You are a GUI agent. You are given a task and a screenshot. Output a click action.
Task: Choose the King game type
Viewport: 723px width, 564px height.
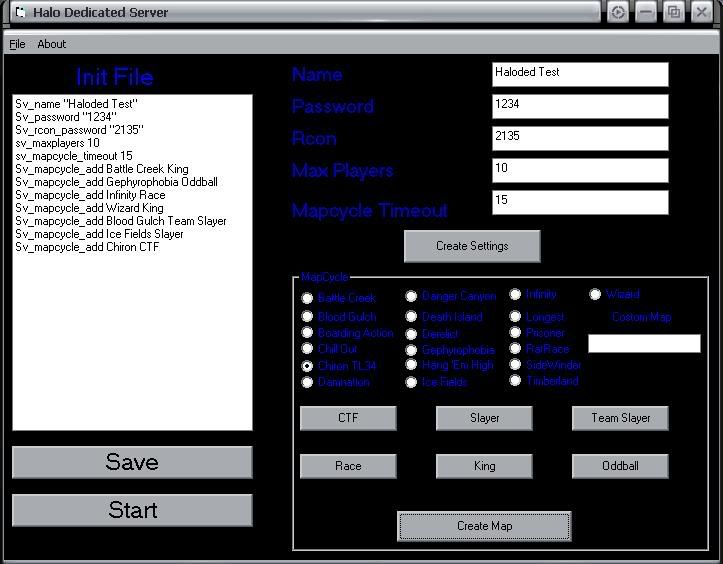tap(484, 466)
